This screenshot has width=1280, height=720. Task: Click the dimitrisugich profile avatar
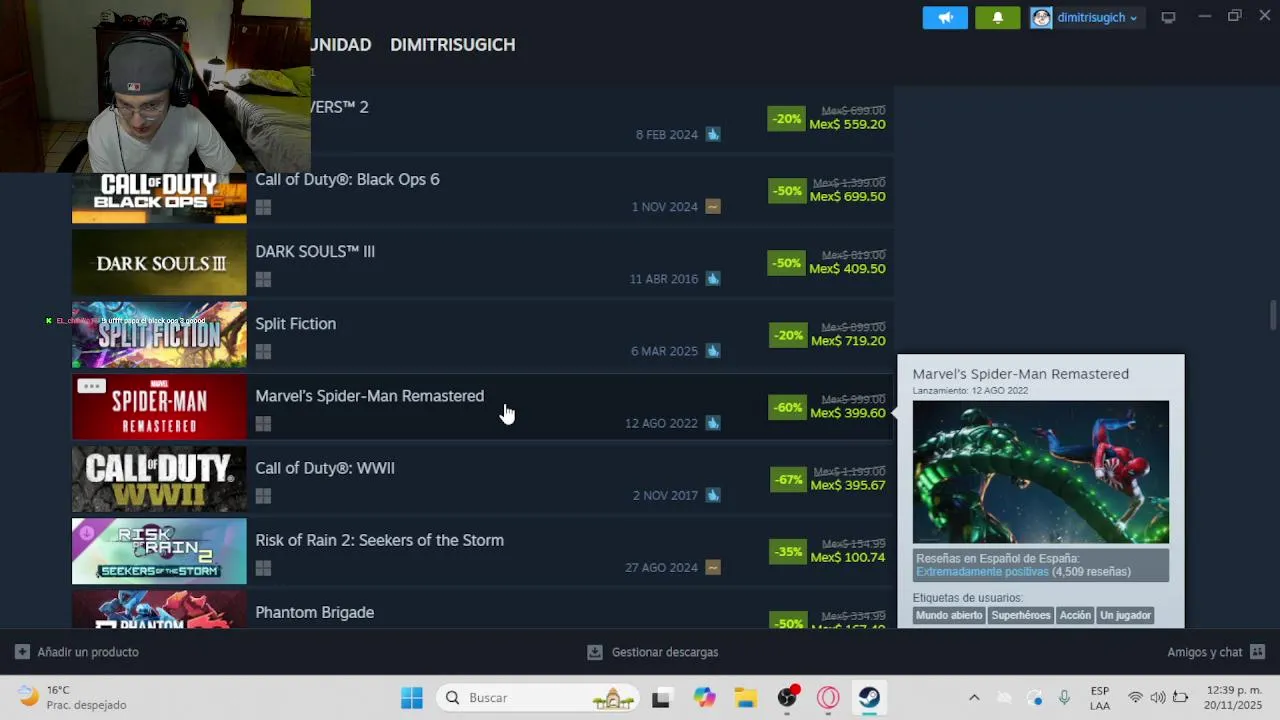coord(1041,18)
